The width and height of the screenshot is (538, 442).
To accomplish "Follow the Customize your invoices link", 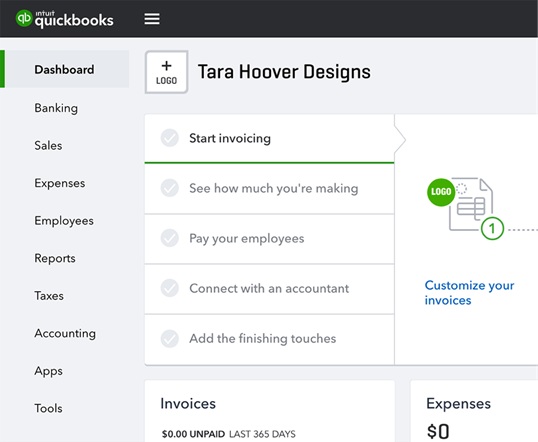I will 469,293.
